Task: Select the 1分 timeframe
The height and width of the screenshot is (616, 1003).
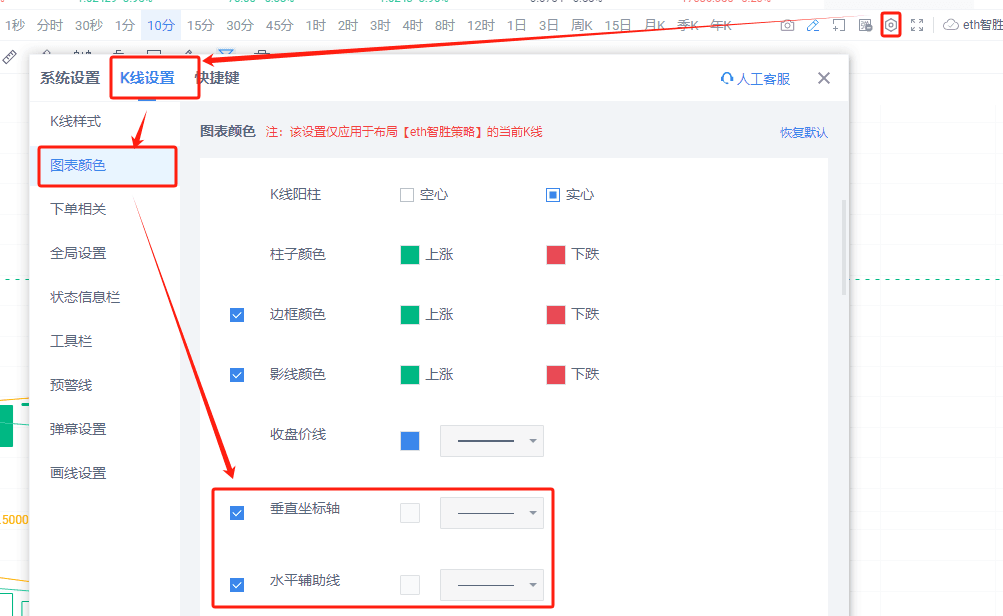Action: click(x=125, y=26)
